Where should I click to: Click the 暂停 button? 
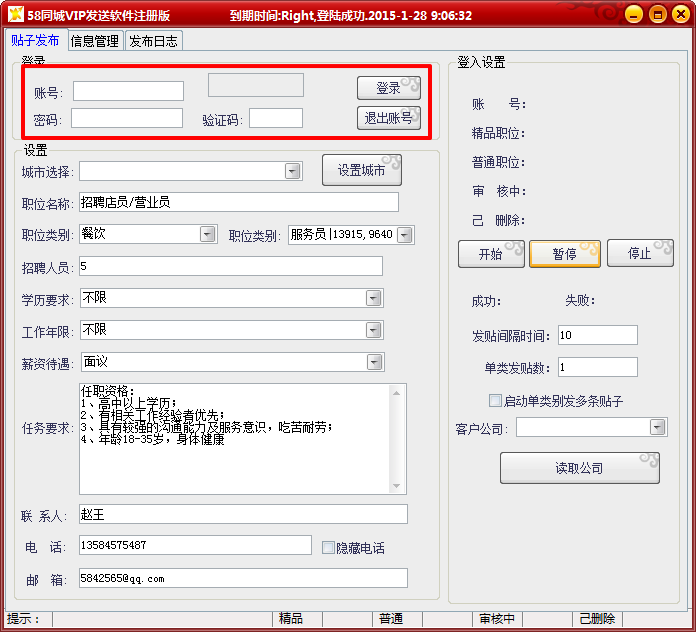click(x=565, y=253)
